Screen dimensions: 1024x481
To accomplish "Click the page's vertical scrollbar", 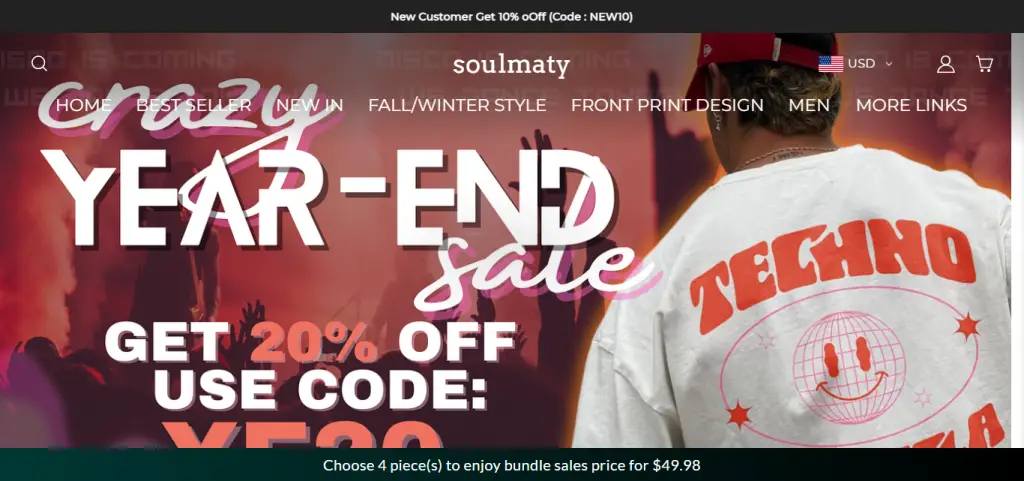I will [1017, 240].
